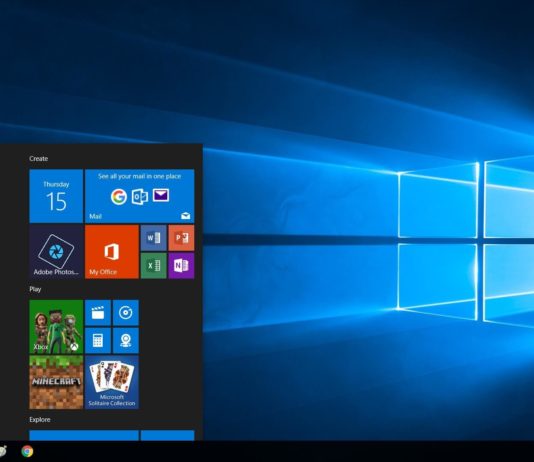Open the Groove Music disc tile

click(x=126, y=313)
